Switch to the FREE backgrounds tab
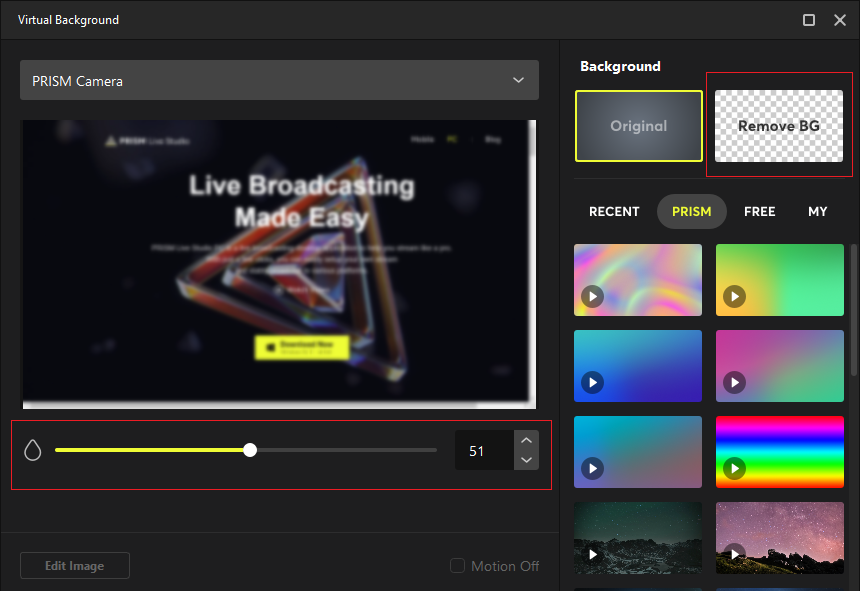860x591 pixels. (759, 211)
